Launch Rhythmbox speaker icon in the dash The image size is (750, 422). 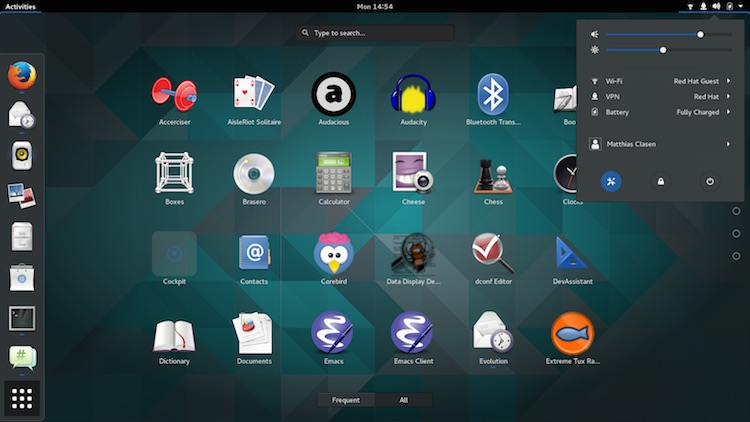(x=22, y=155)
